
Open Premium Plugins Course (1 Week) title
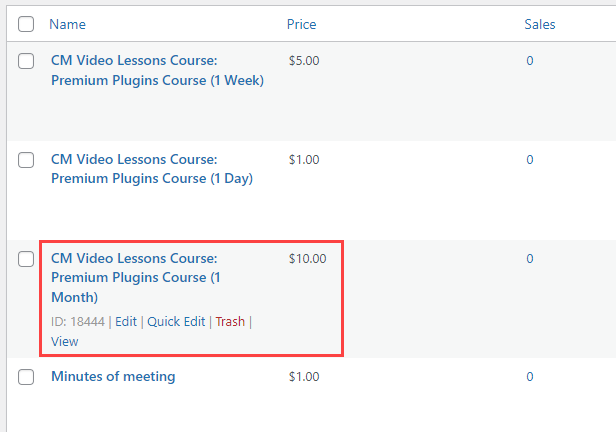point(157,70)
